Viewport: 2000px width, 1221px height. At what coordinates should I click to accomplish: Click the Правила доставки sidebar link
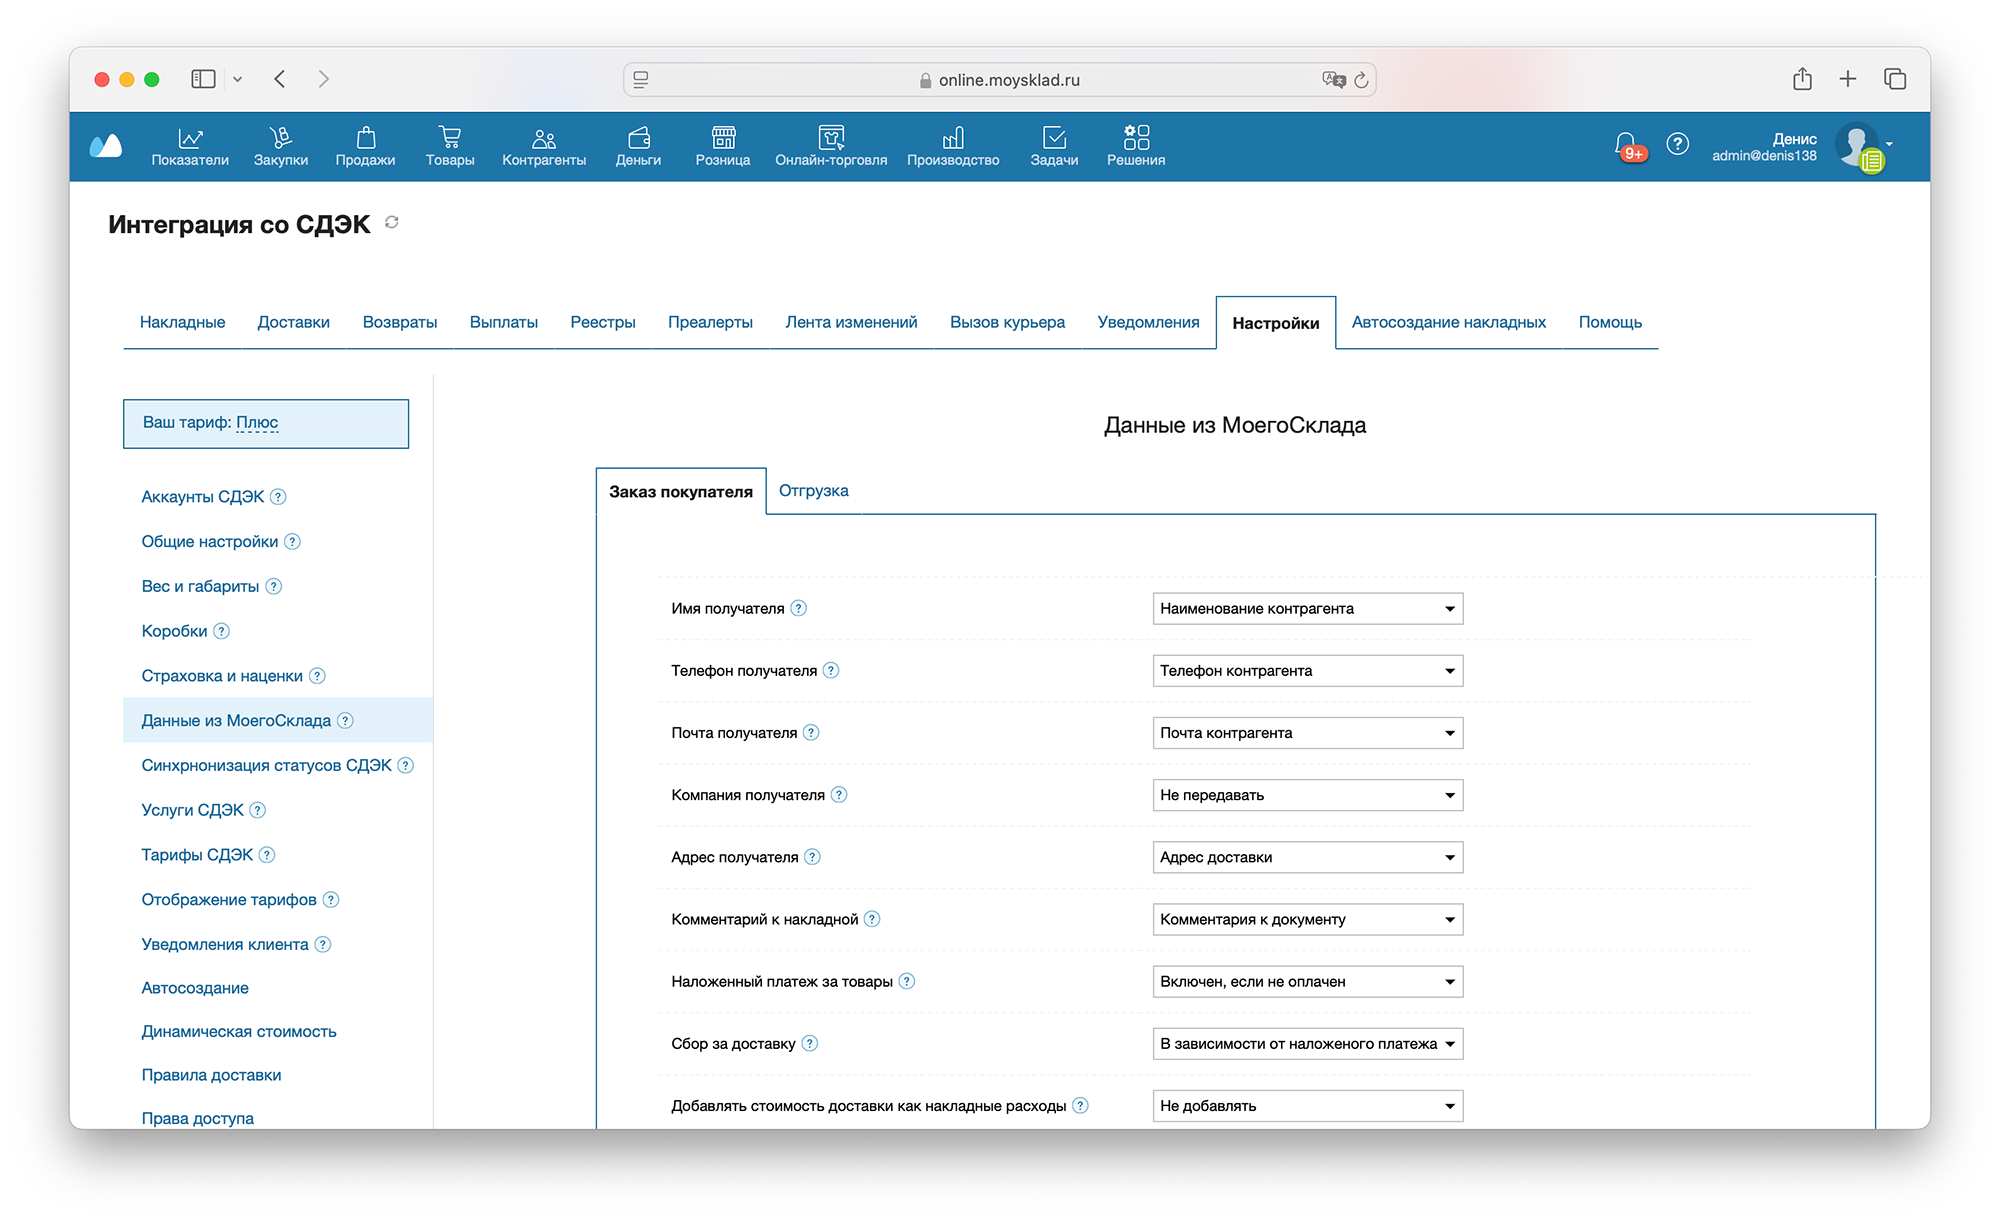coord(211,1074)
